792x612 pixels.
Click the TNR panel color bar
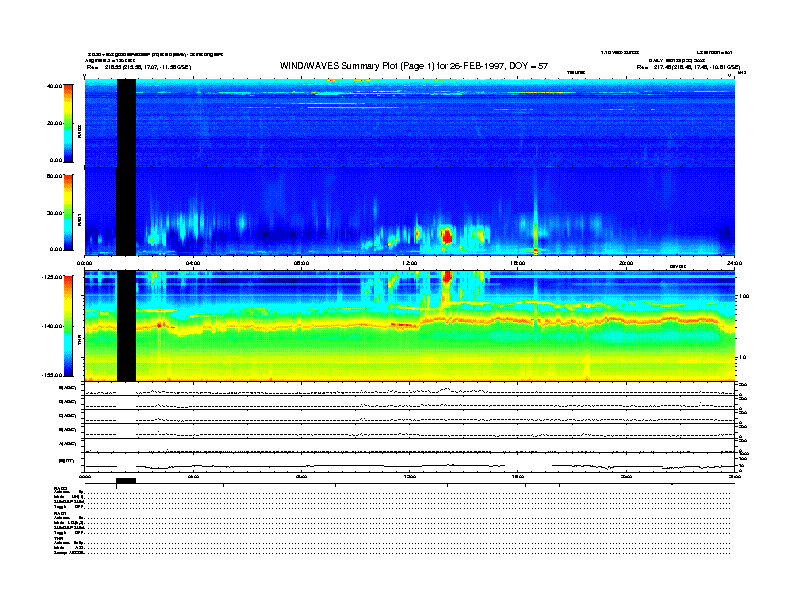pyautogui.click(x=68, y=326)
